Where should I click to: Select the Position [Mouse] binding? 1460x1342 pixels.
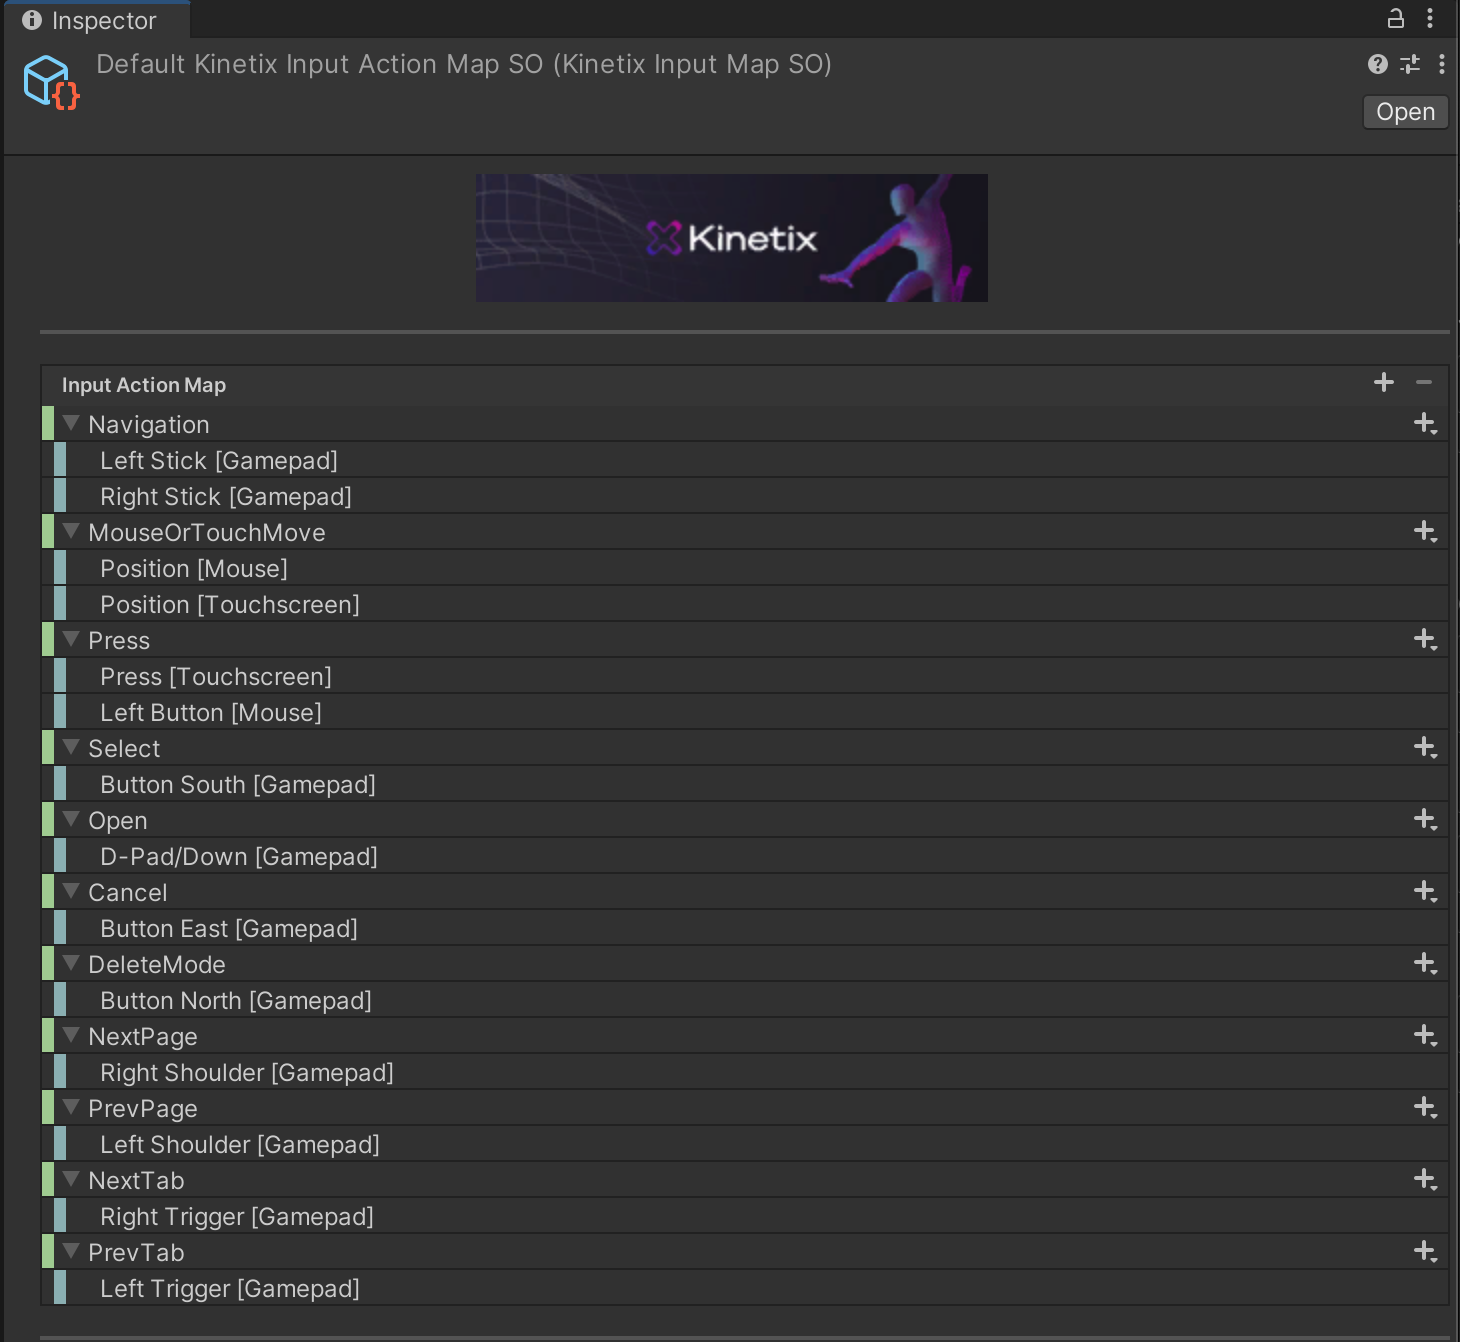point(750,568)
